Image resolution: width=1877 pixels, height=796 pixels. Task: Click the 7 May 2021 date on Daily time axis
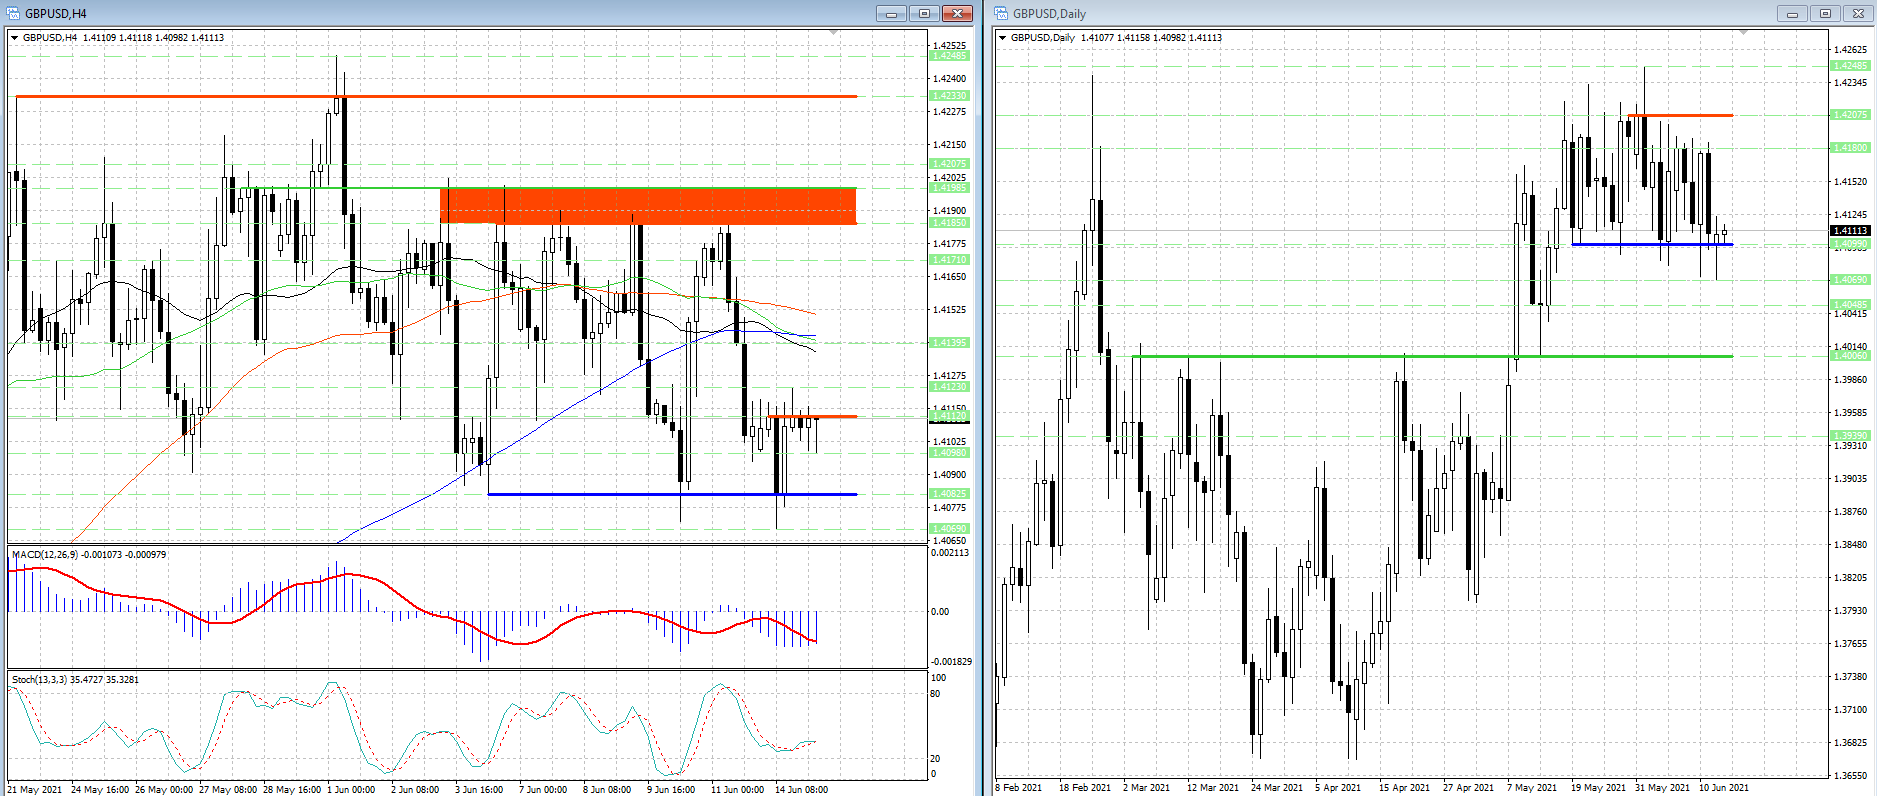pyautogui.click(x=1532, y=788)
